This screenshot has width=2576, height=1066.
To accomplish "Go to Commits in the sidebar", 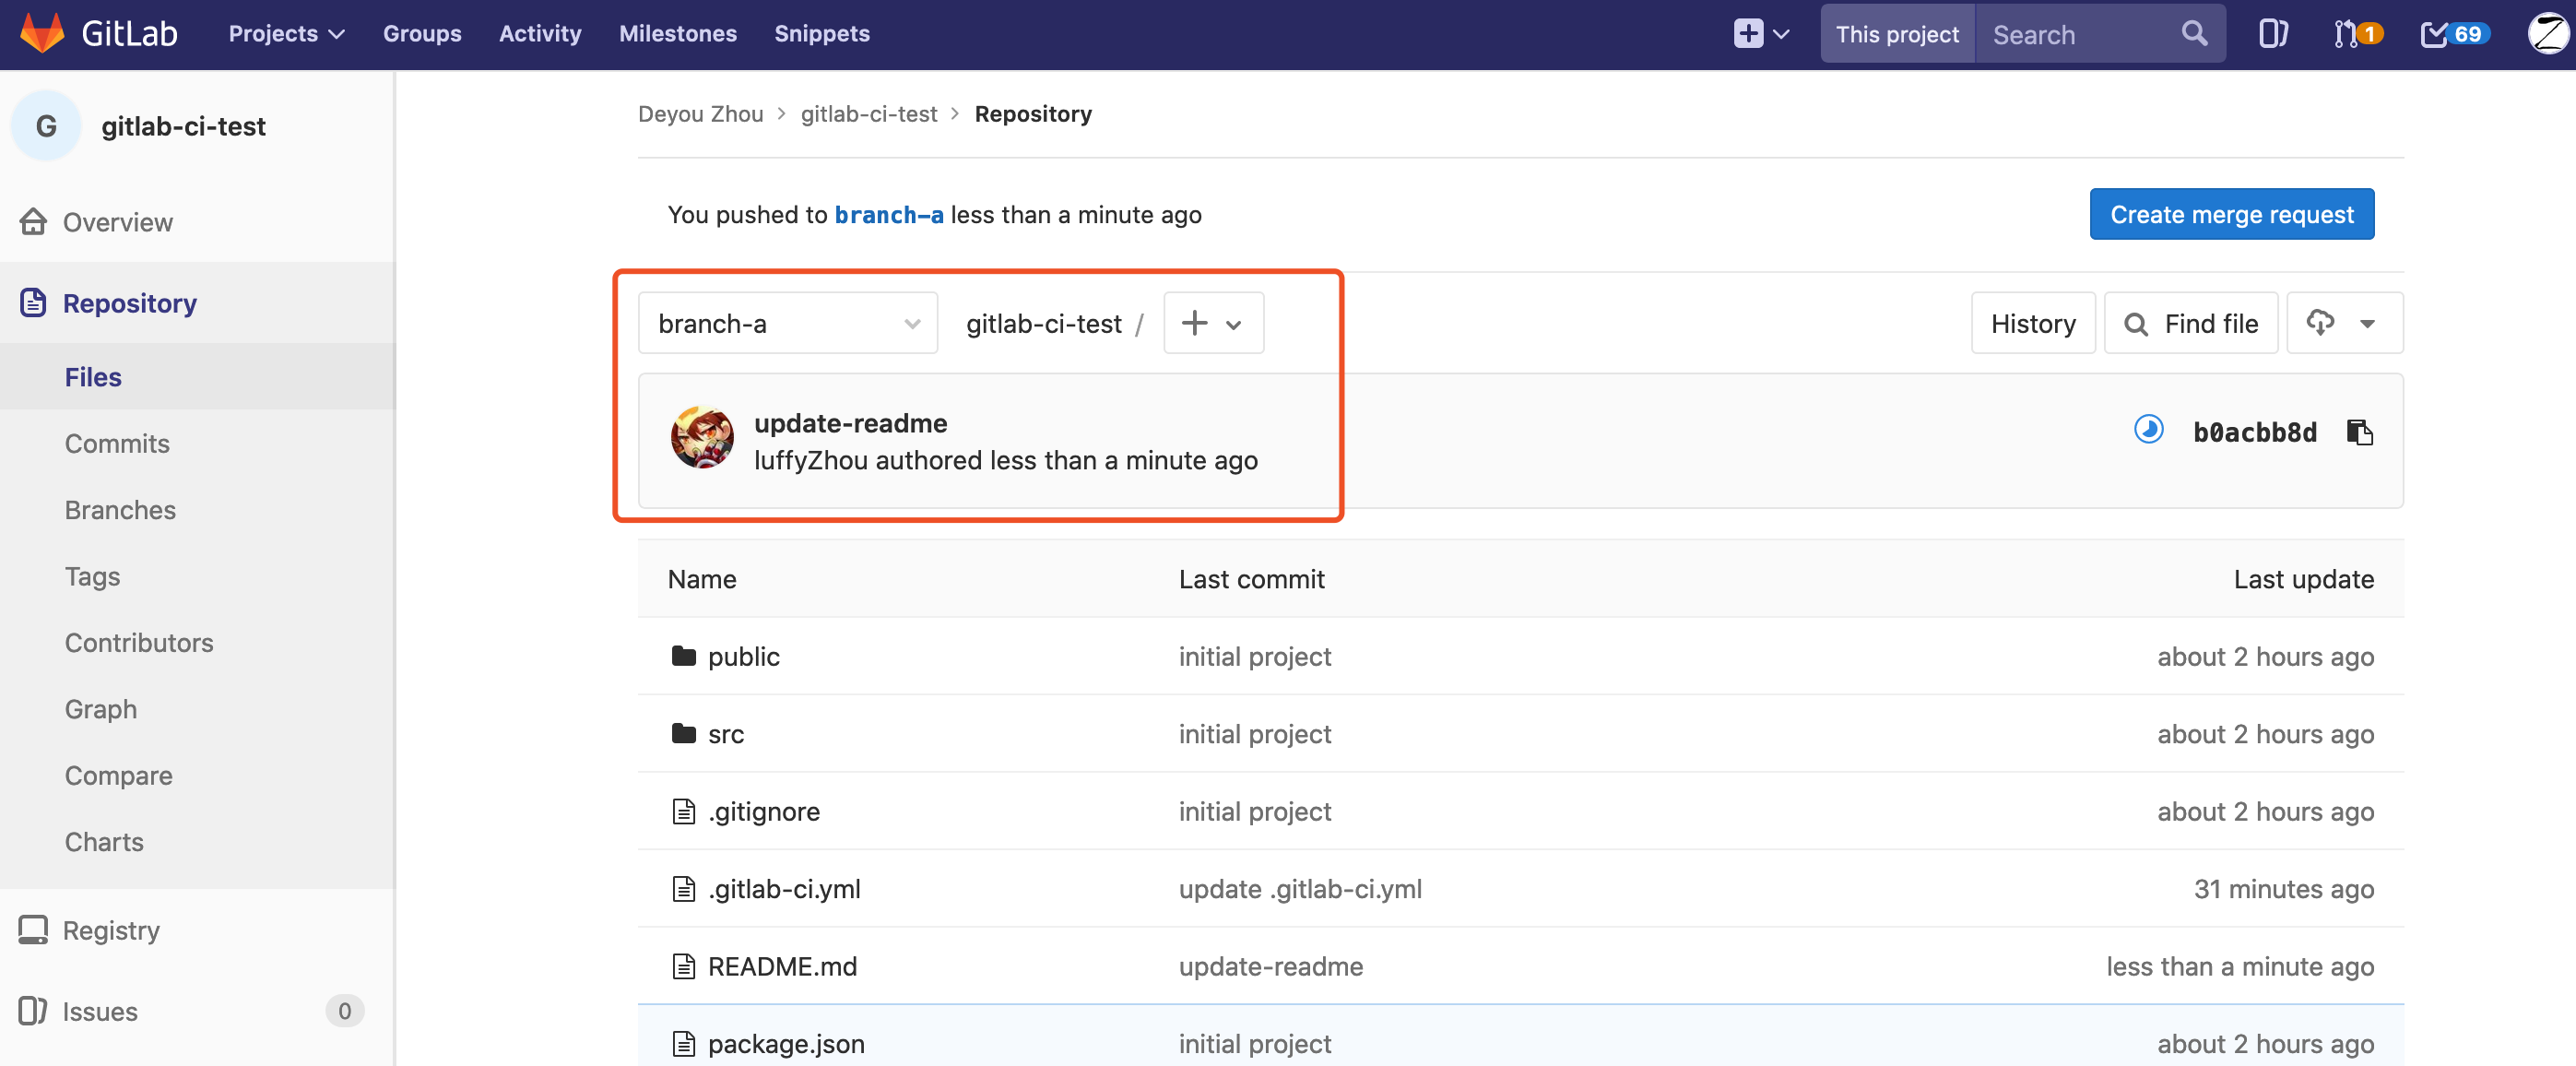I will tap(117, 443).
